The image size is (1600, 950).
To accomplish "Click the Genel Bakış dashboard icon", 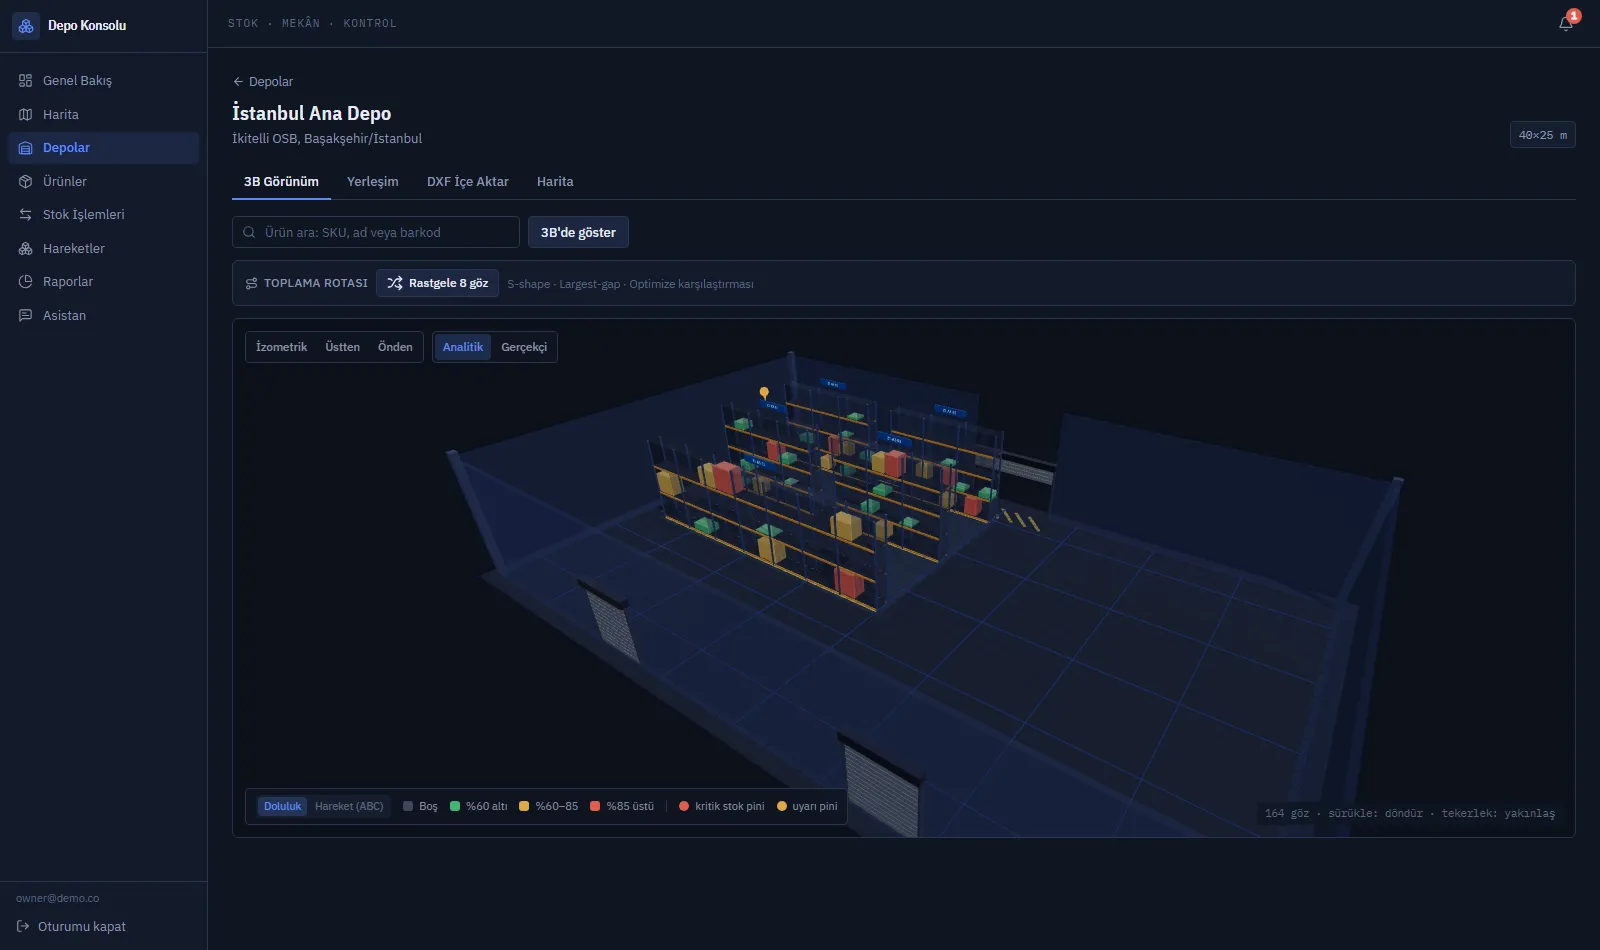I will coord(26,80).
